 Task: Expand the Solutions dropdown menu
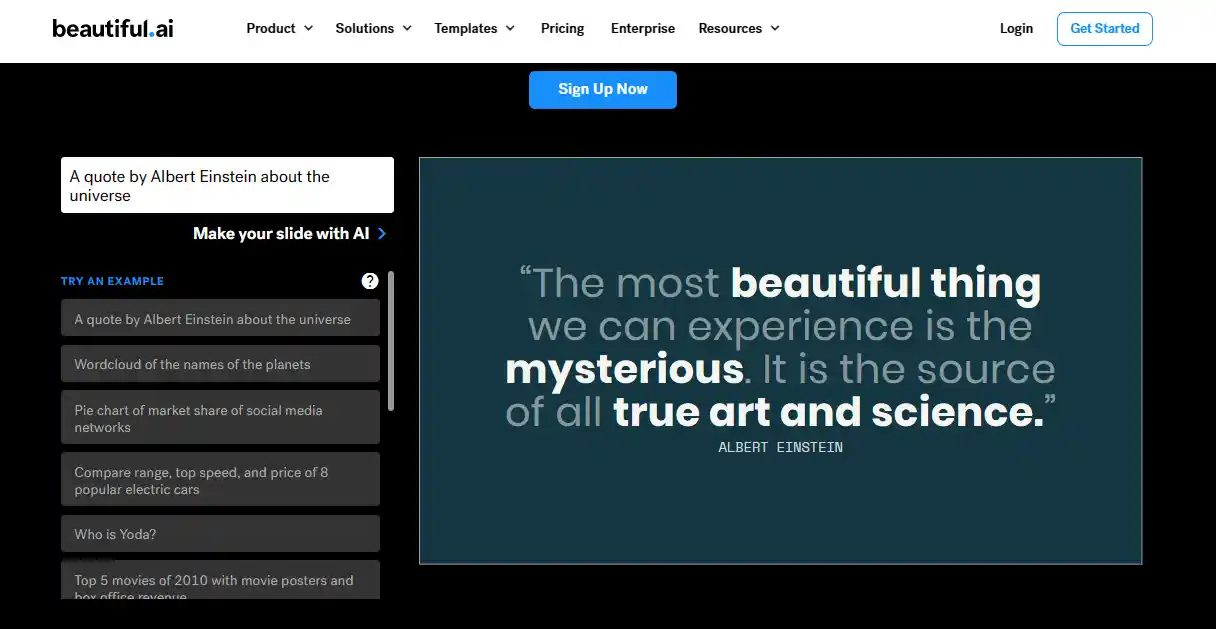[x=374, y=28]
